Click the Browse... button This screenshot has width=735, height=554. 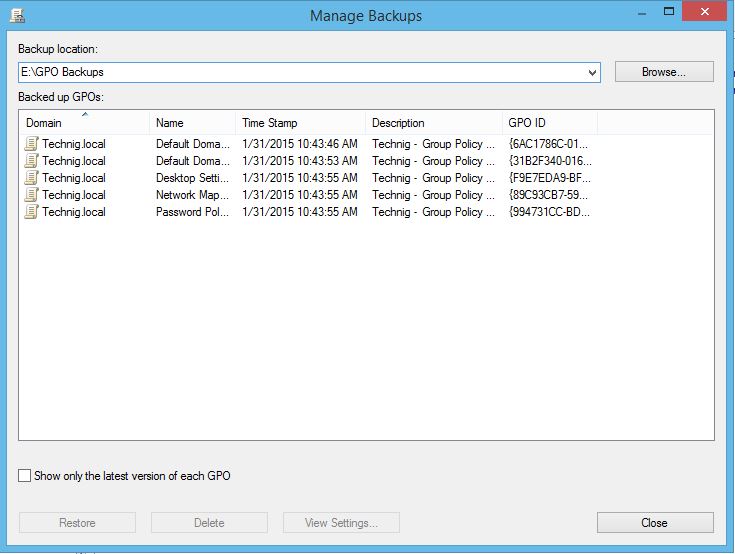664,72
